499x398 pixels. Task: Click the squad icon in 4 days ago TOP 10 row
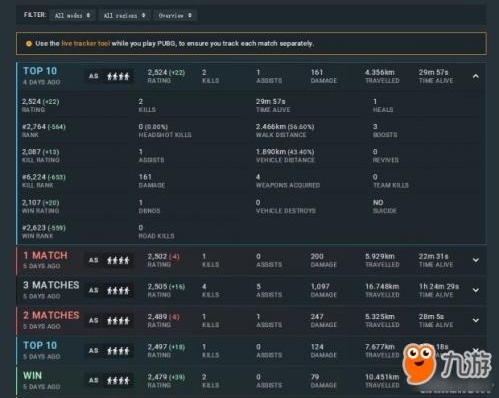pyautogui.click(x=118, y=76)
